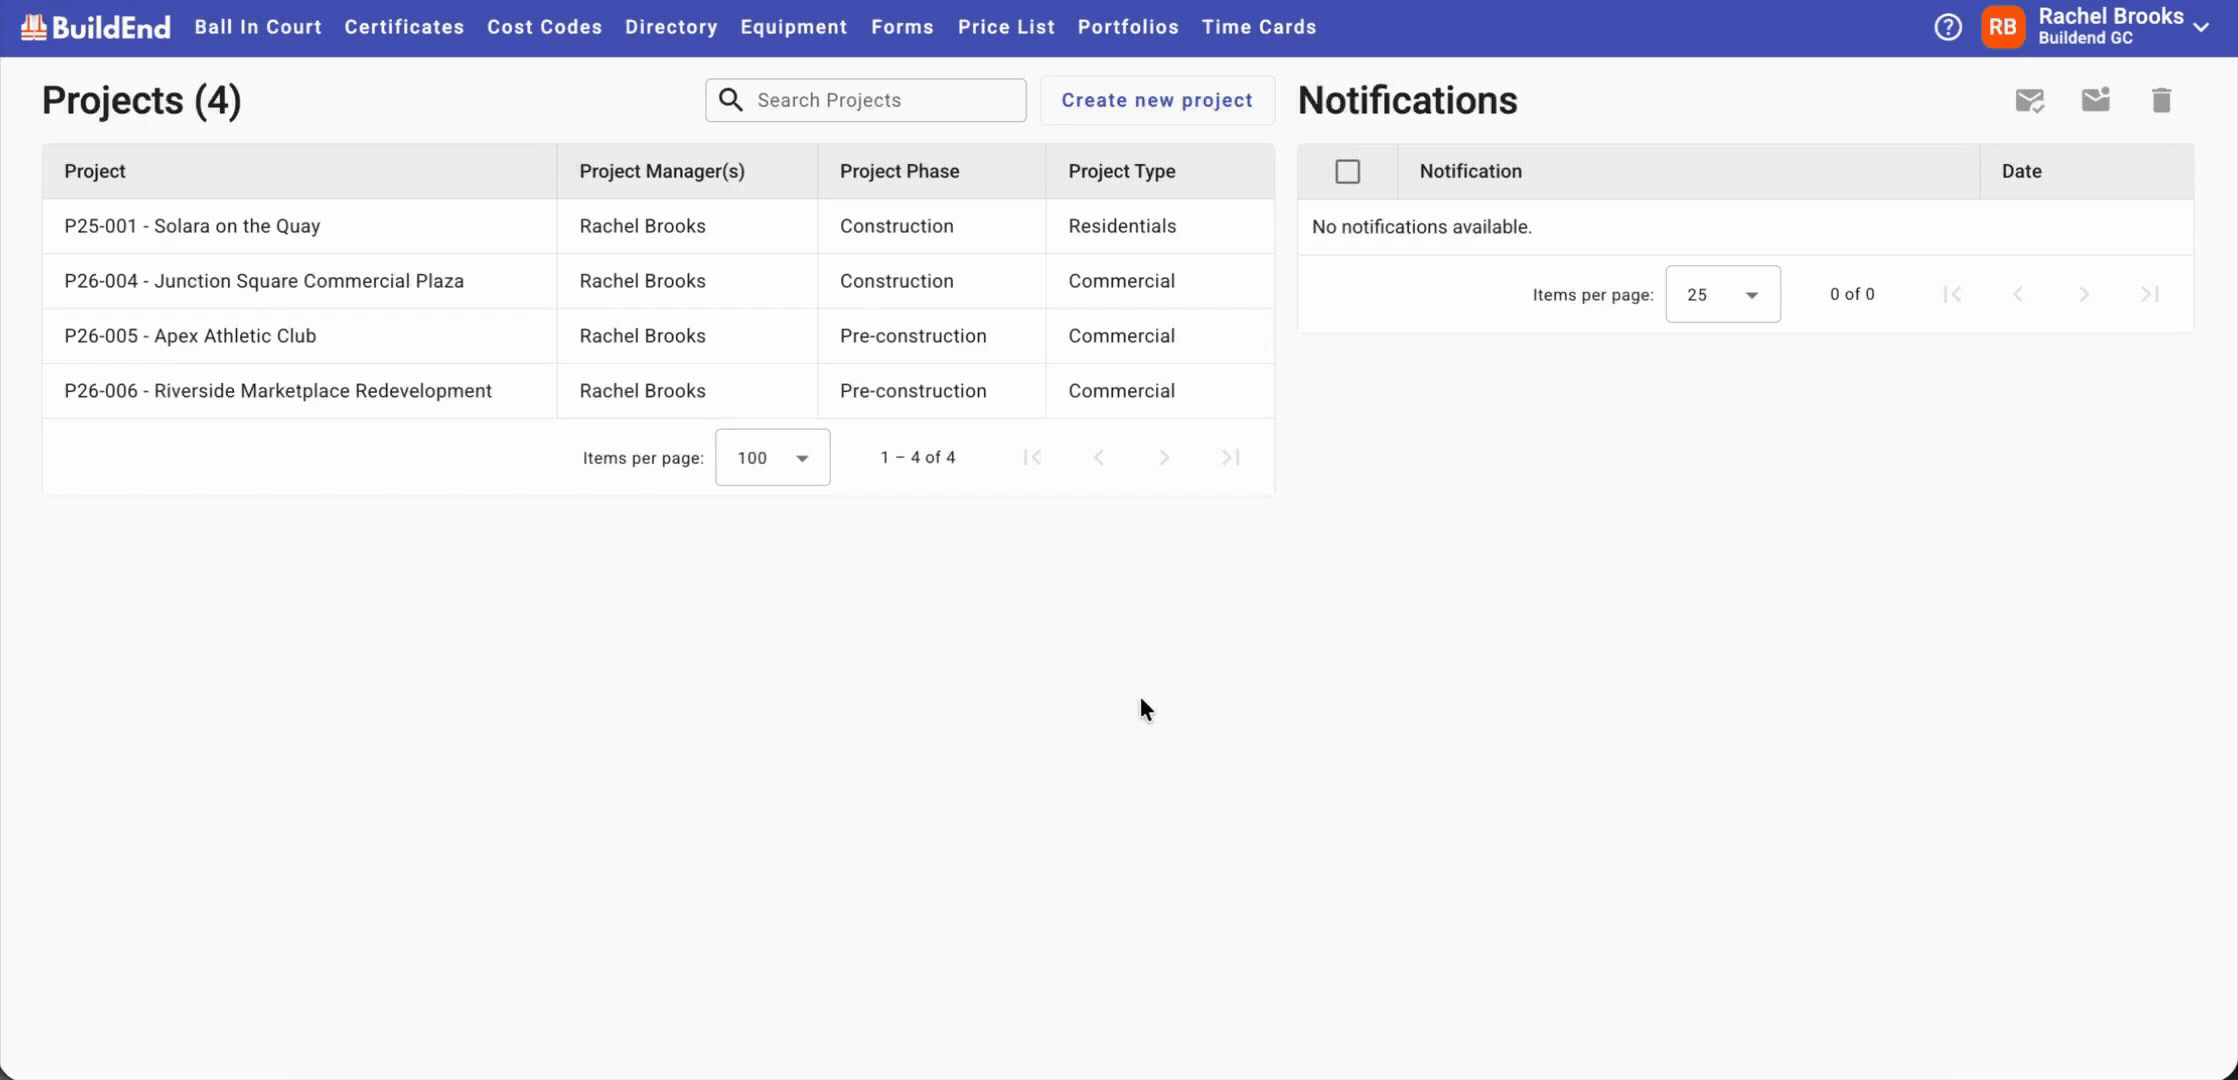Click No notifications available text
The width and height of the screenshot is (2238, 1080).
pyautogui.click(x=1421, y=227)
